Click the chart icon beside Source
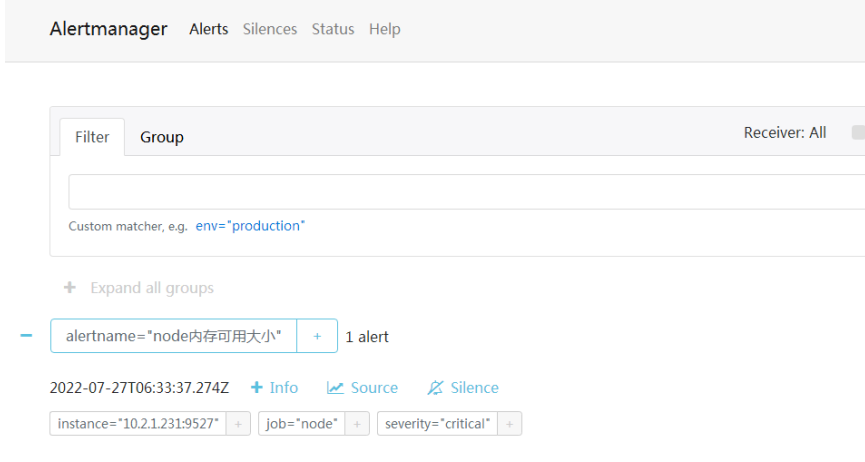865x462 pixels. pyautogui.click(x=335, y=387)
